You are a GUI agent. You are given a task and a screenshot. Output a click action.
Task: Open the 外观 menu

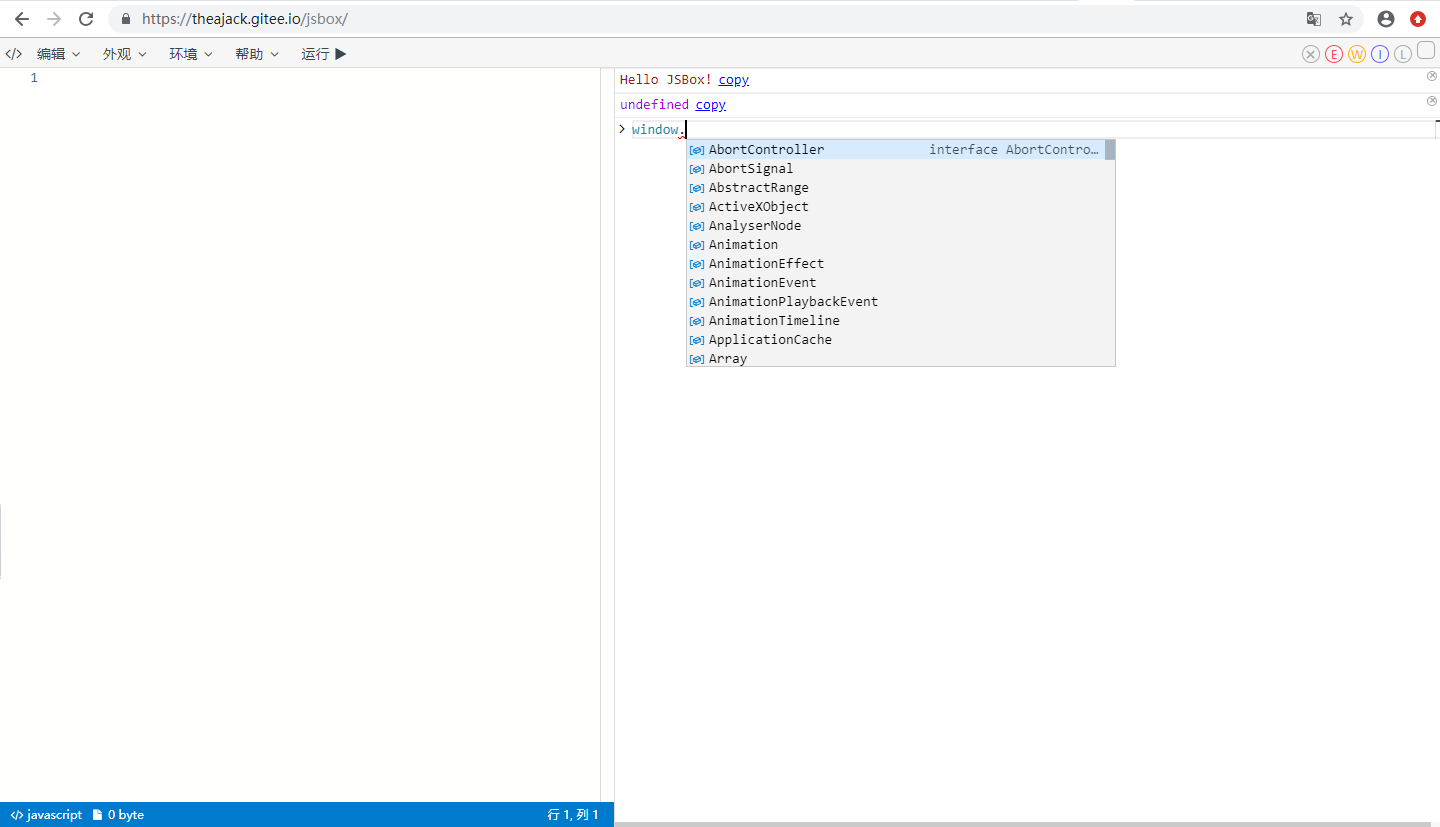coord(125,54)
